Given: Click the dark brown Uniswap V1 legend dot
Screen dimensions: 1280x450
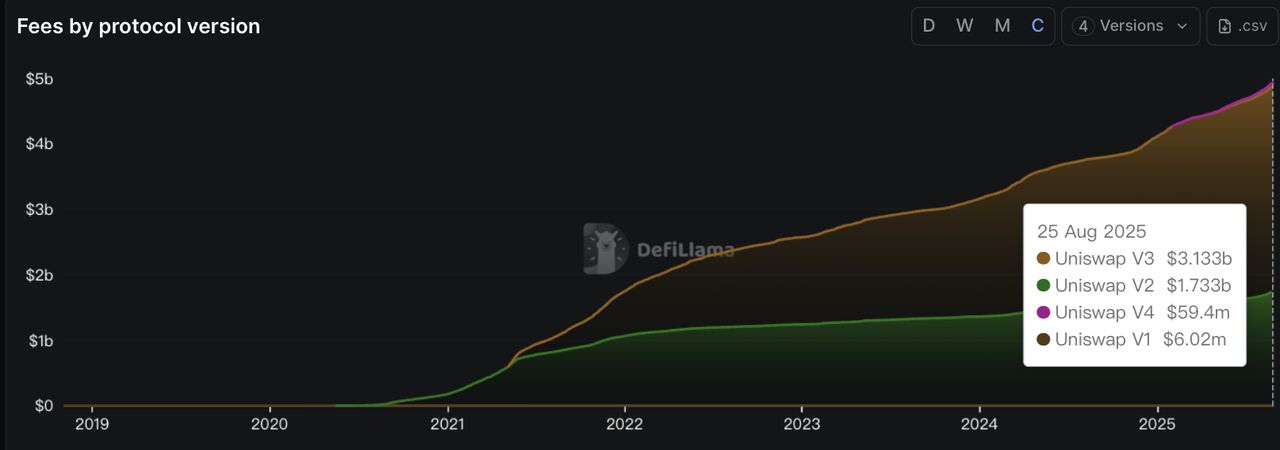Looking at the screenshot, I should 1044,340.
